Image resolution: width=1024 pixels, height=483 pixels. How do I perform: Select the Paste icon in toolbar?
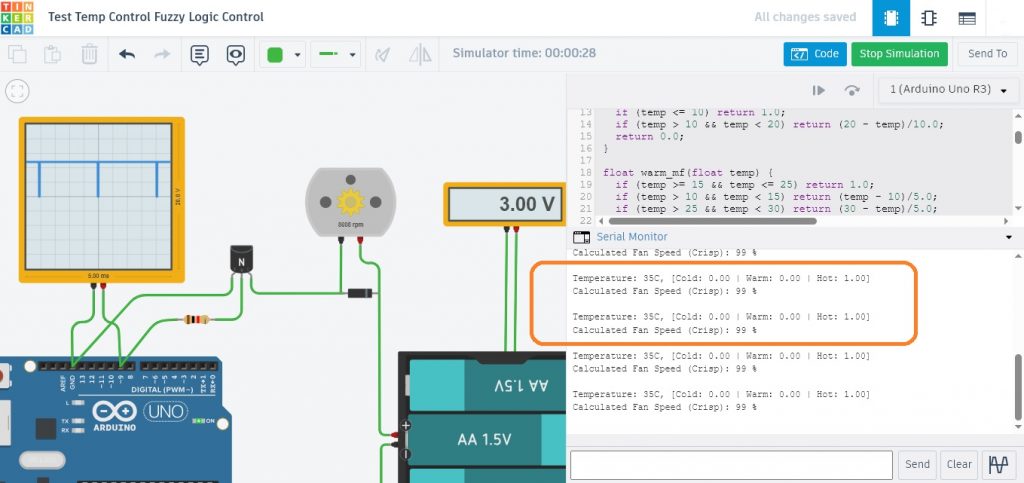pos(53,54)
